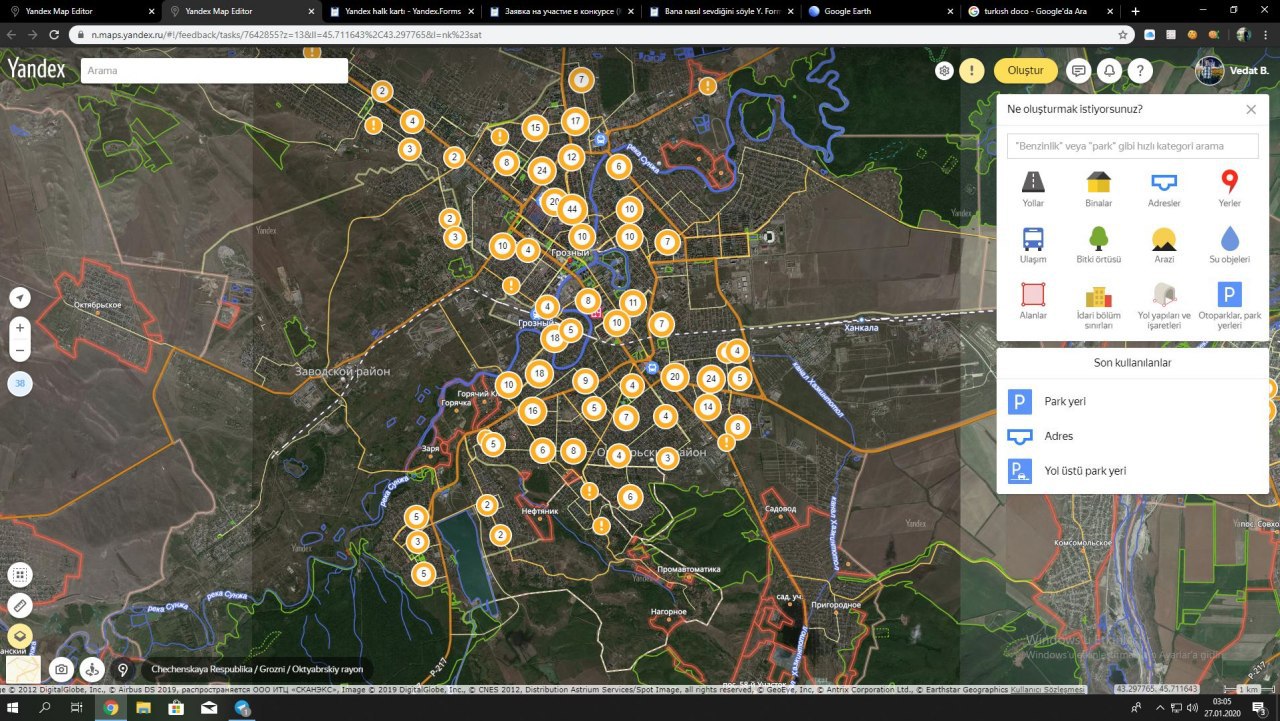Screen dimensions: 1280x721
Task: Select the Alanlar area icon
Action: 1033,294
